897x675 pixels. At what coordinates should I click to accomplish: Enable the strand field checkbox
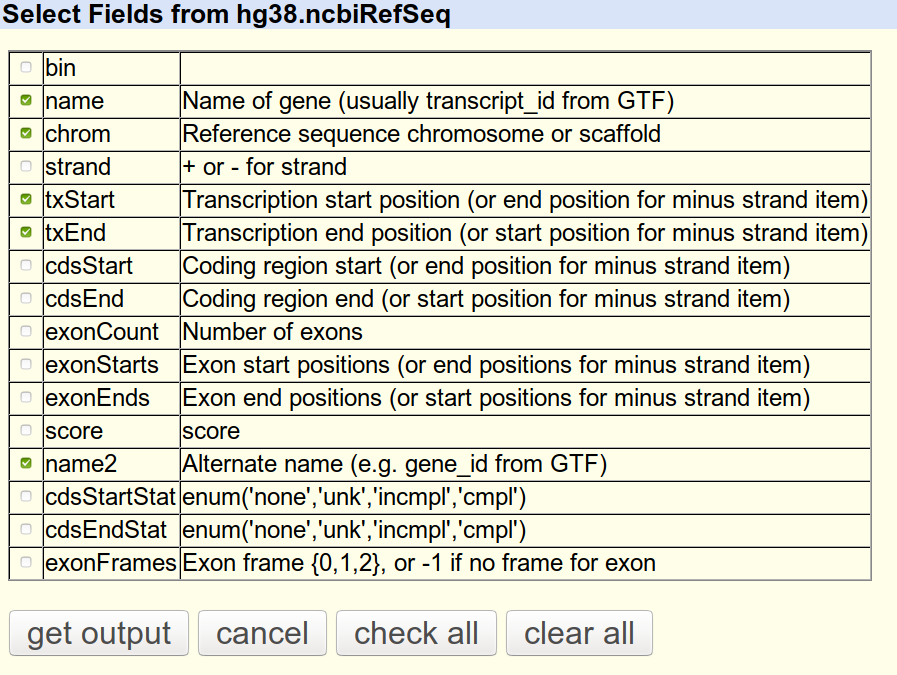[26, 167]
